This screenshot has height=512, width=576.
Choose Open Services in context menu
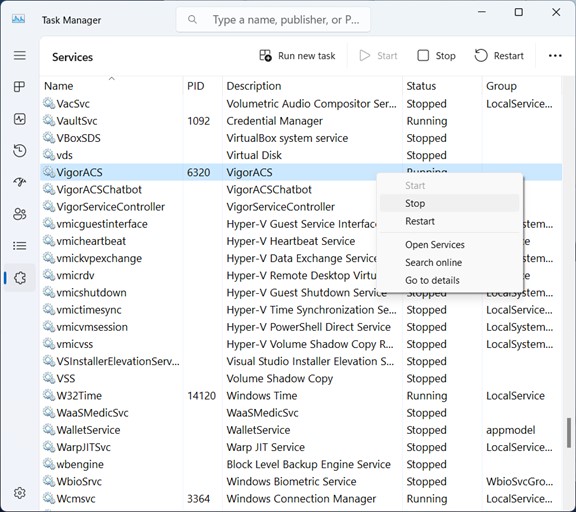tap(449, 245)
